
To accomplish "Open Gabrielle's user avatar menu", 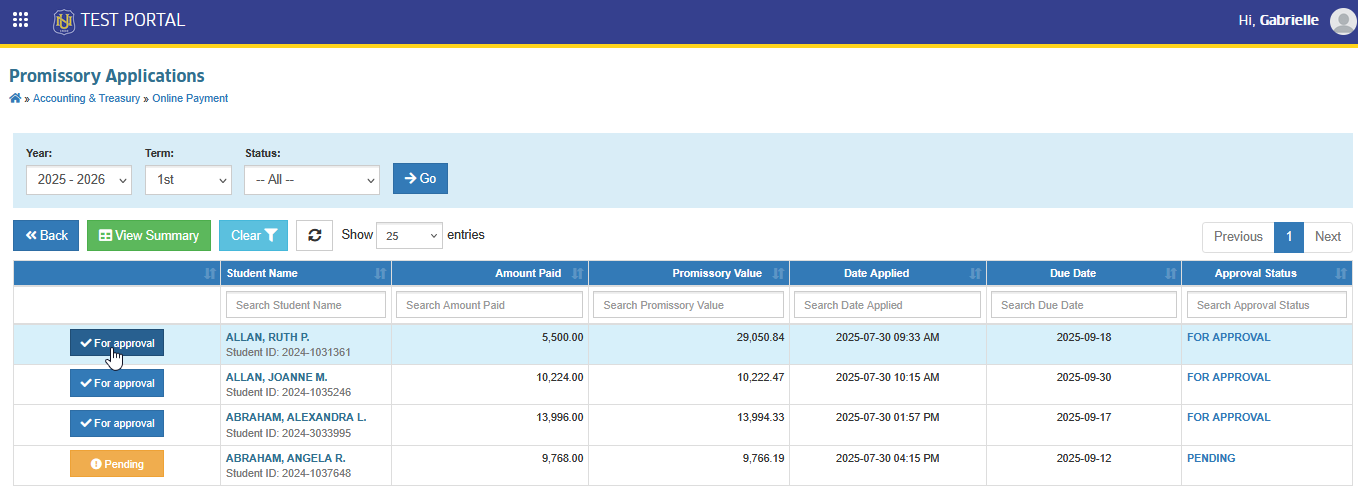I will point(1343,21).
